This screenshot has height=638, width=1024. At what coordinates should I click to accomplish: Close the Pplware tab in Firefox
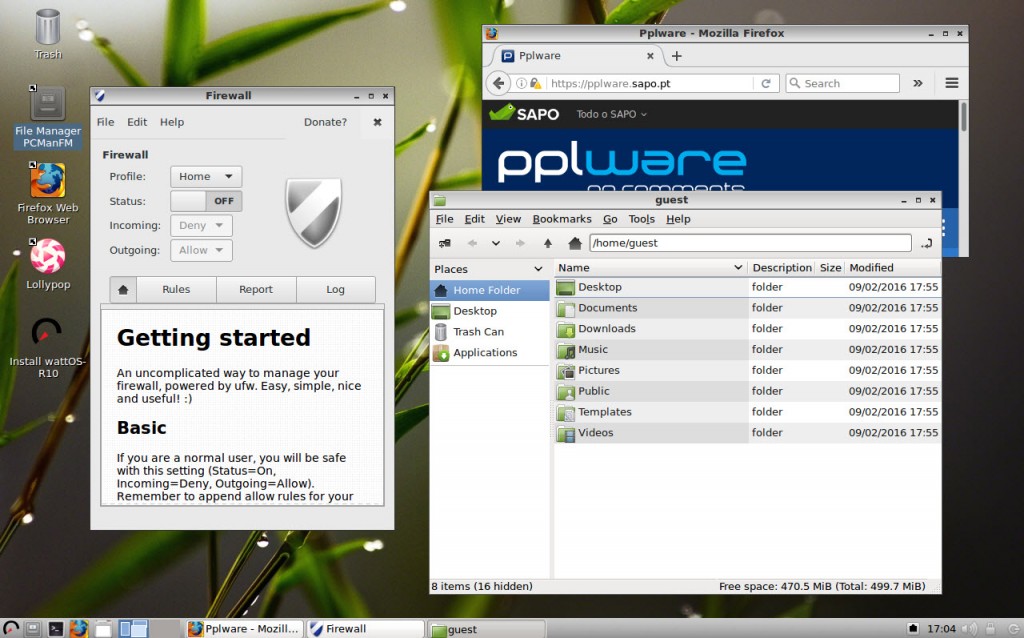tap(650, 56)
